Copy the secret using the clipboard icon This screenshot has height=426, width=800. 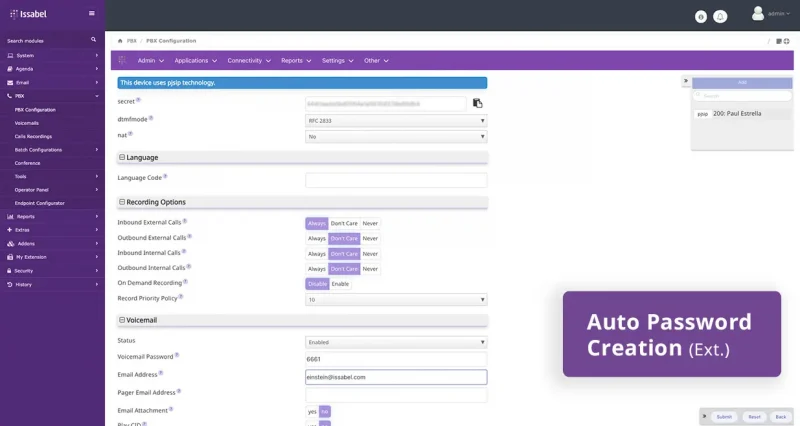click(478, 103)
